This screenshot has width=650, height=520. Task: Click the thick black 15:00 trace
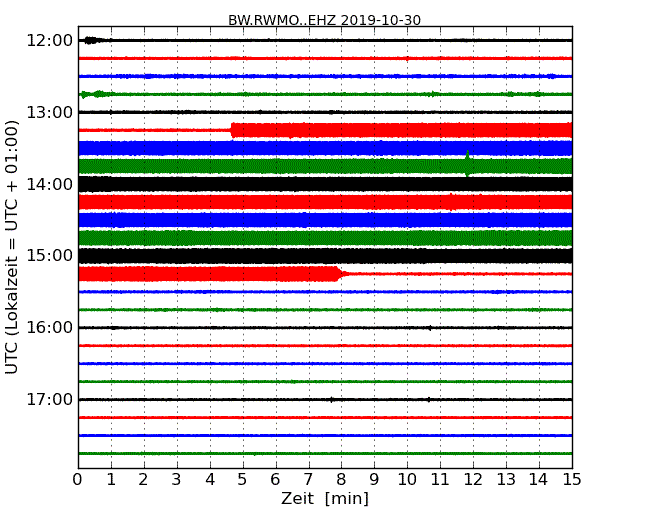pyautogui.click(x=325, y=256)
